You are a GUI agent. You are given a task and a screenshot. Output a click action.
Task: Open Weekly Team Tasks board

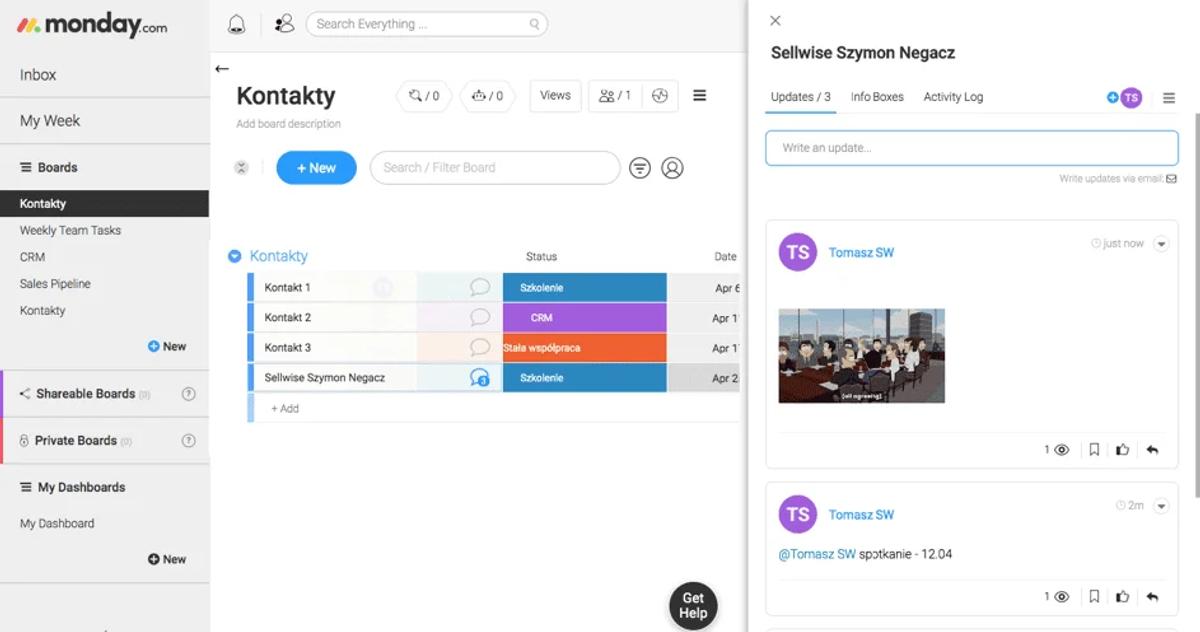pos(70,230)
